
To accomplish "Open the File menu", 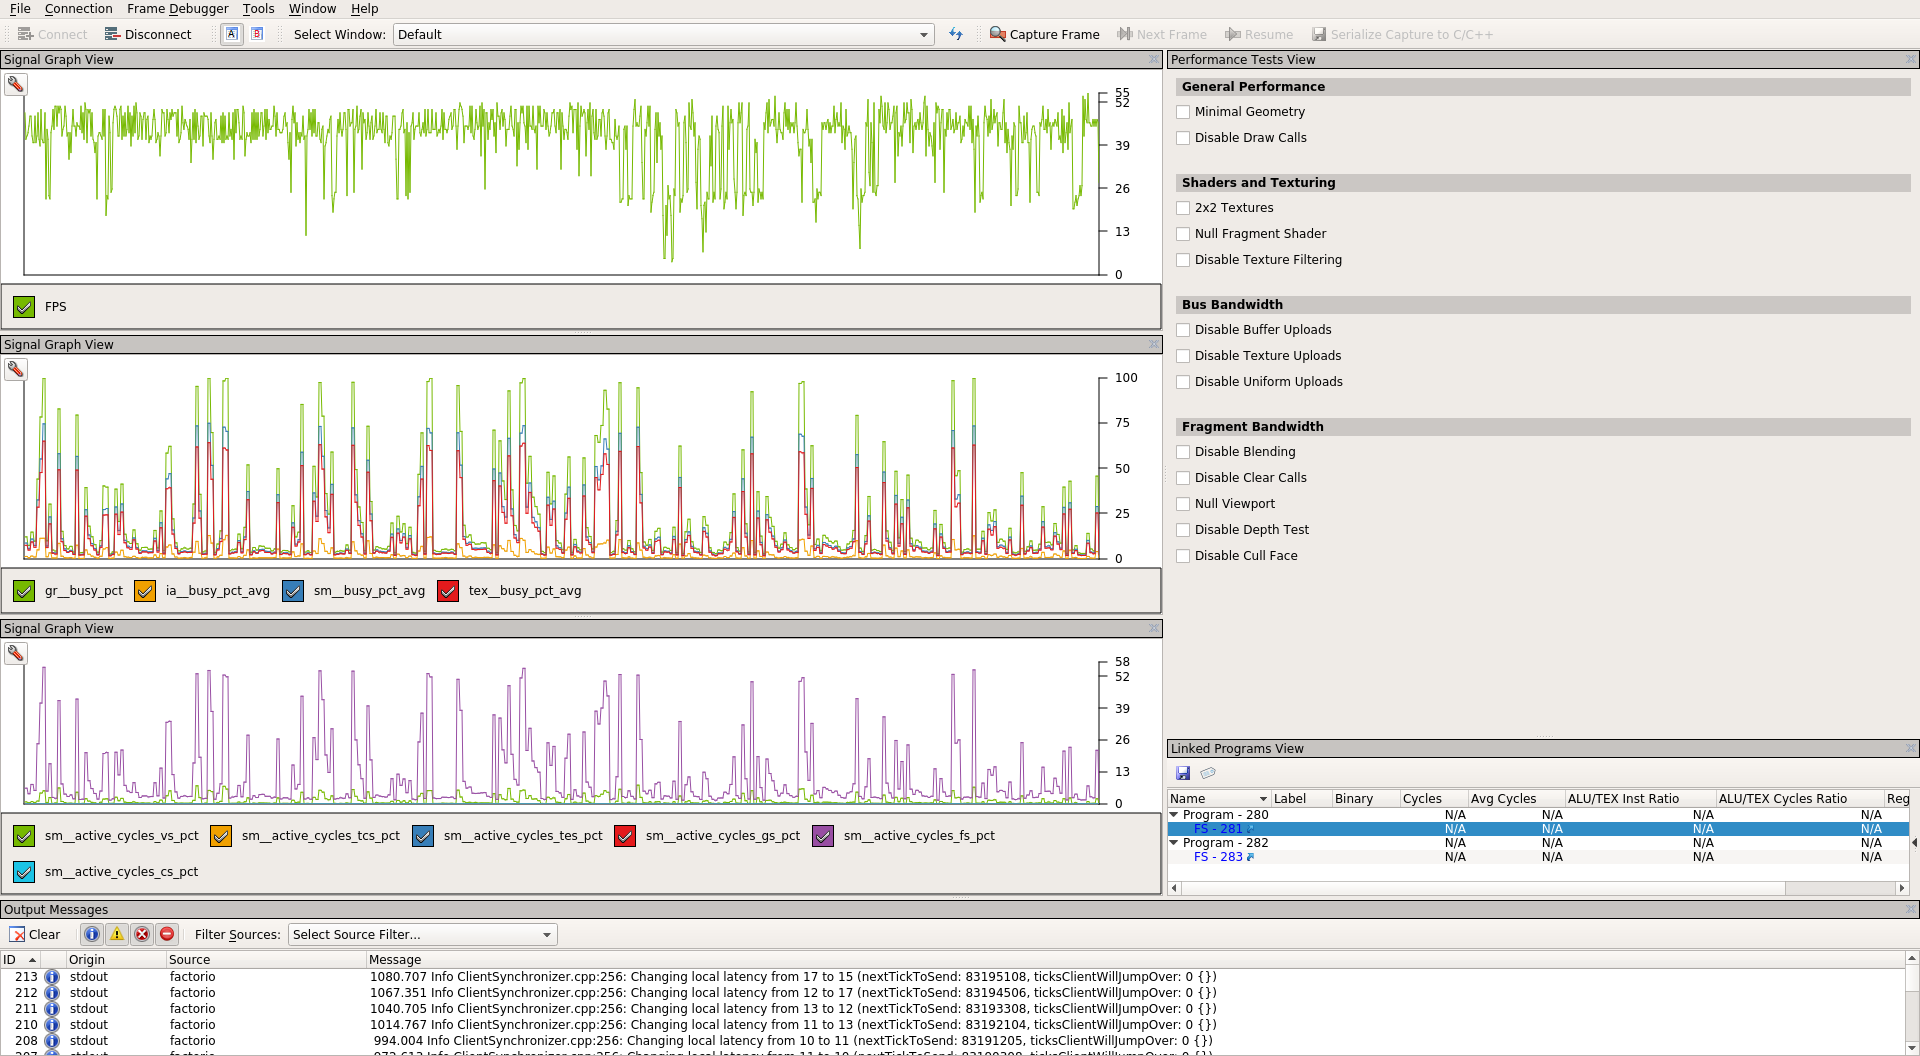I will pyautogui.click(x=20, y=8).
